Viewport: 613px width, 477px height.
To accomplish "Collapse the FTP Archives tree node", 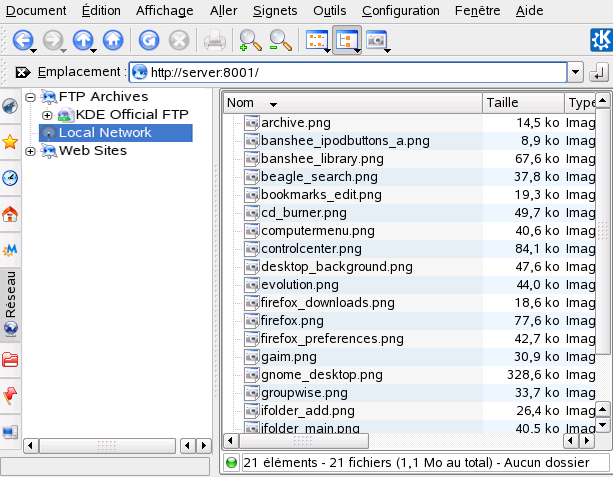I will point(31,97).
